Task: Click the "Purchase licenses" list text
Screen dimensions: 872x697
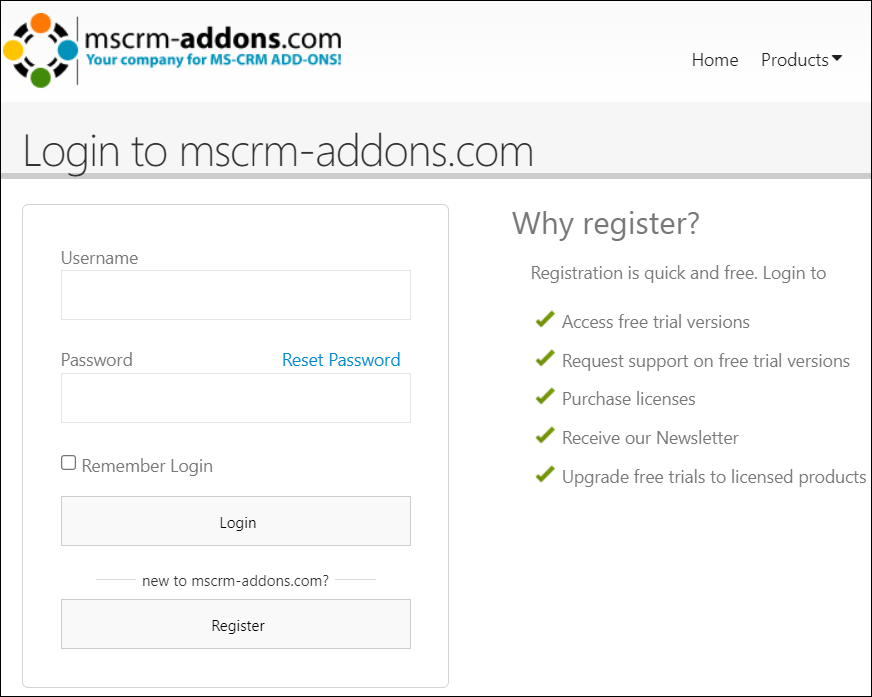Action: [x=628, y=399]
